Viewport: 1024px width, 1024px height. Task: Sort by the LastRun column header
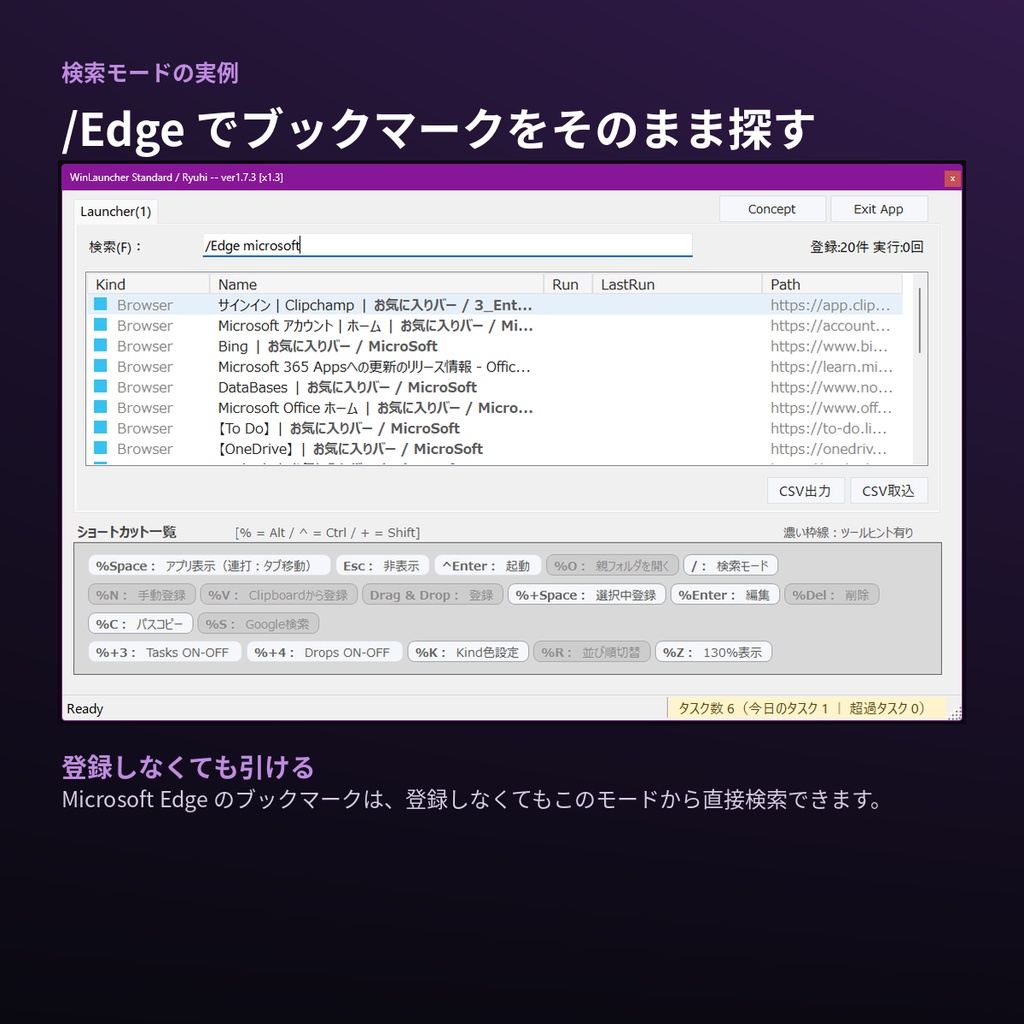677,284
